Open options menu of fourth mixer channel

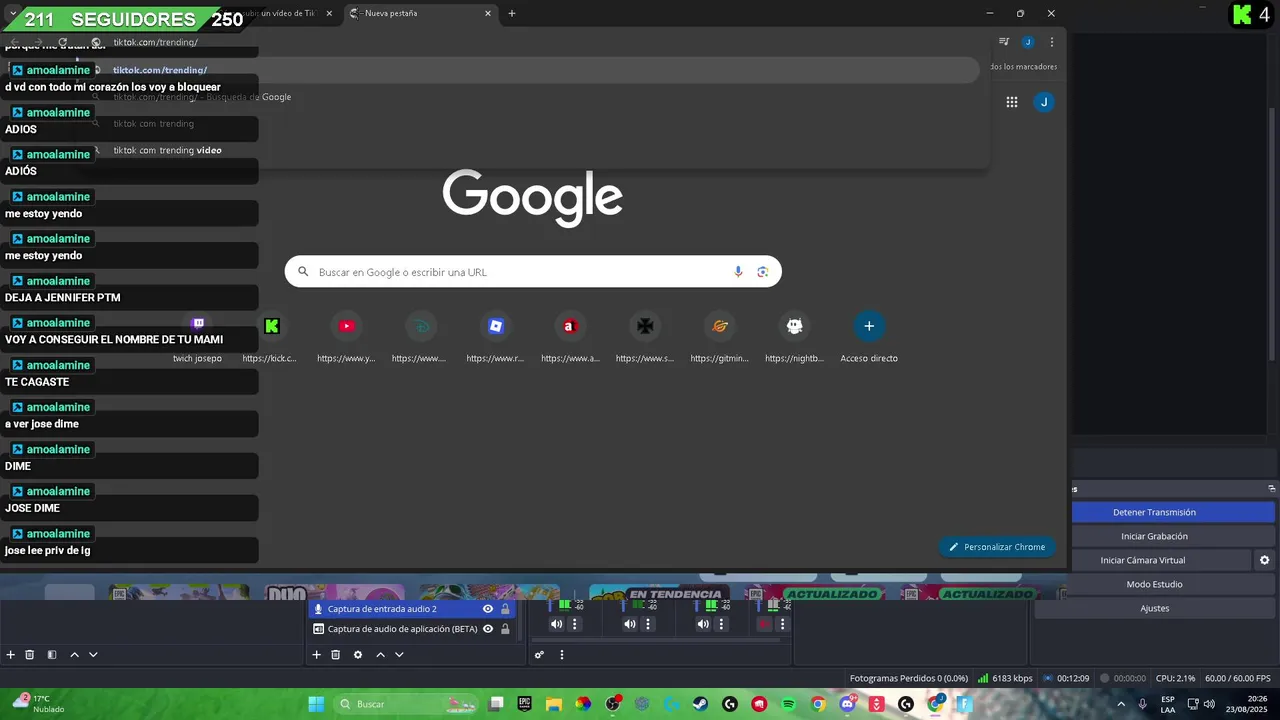782,624
